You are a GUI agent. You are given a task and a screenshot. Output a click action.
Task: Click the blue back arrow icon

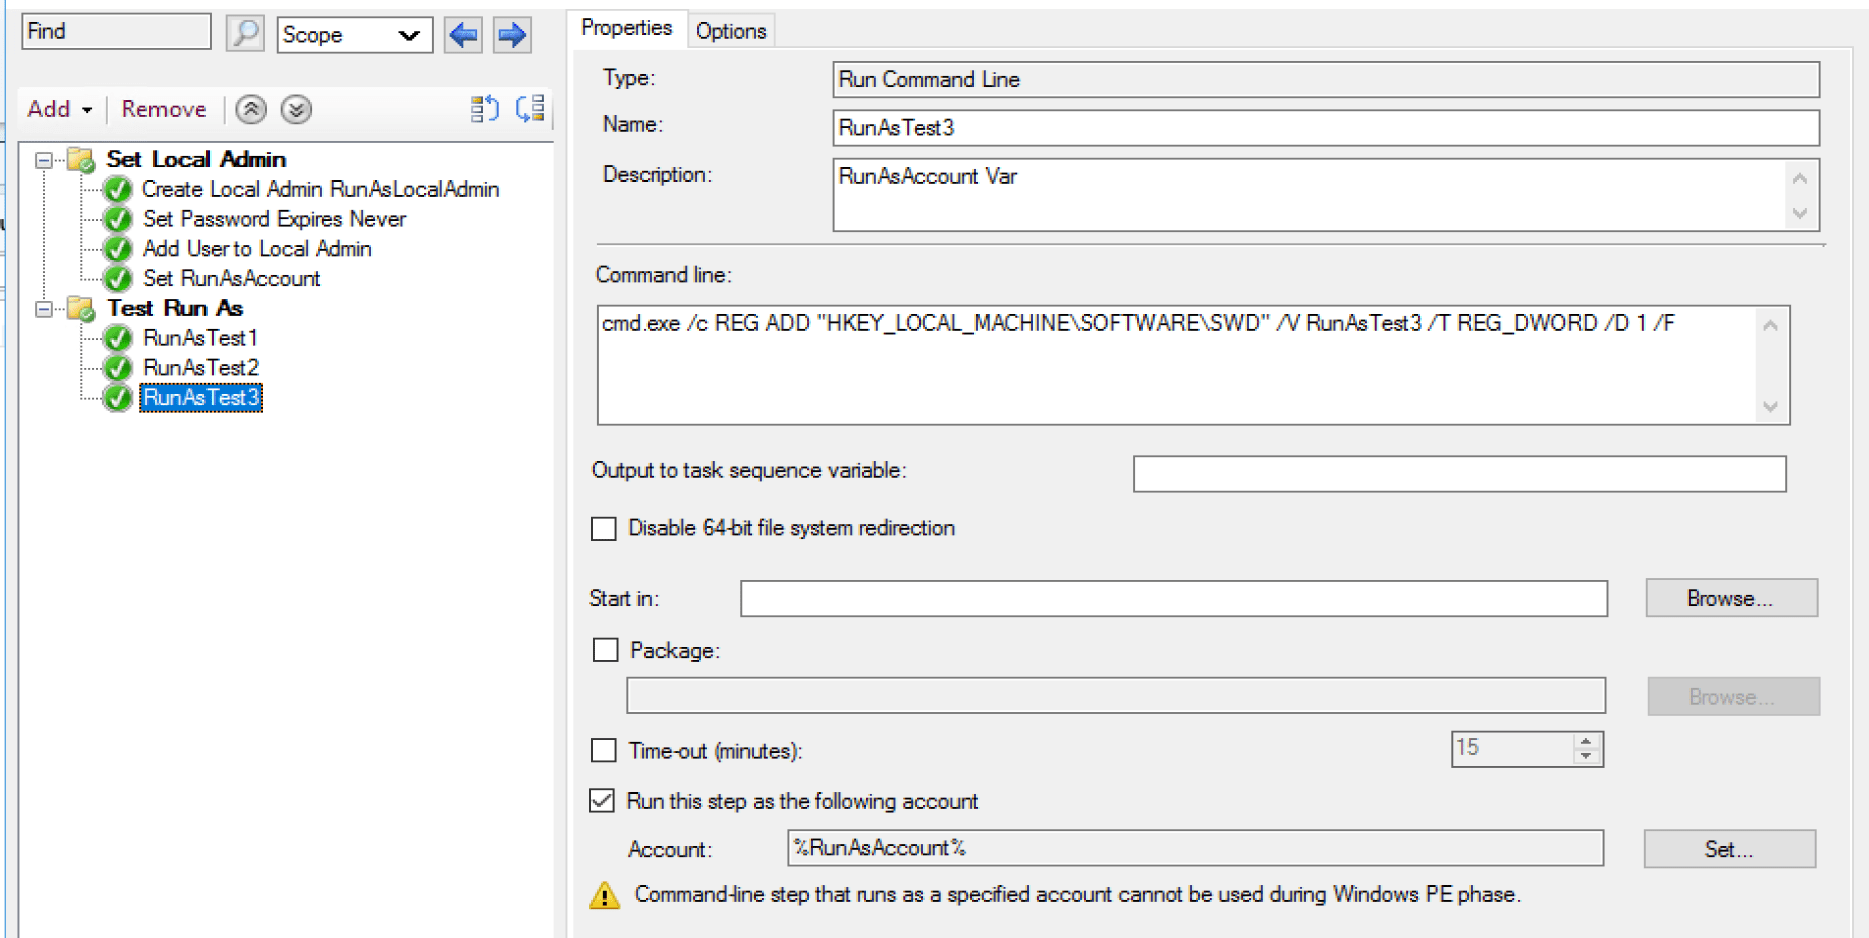tap(463, 35)
